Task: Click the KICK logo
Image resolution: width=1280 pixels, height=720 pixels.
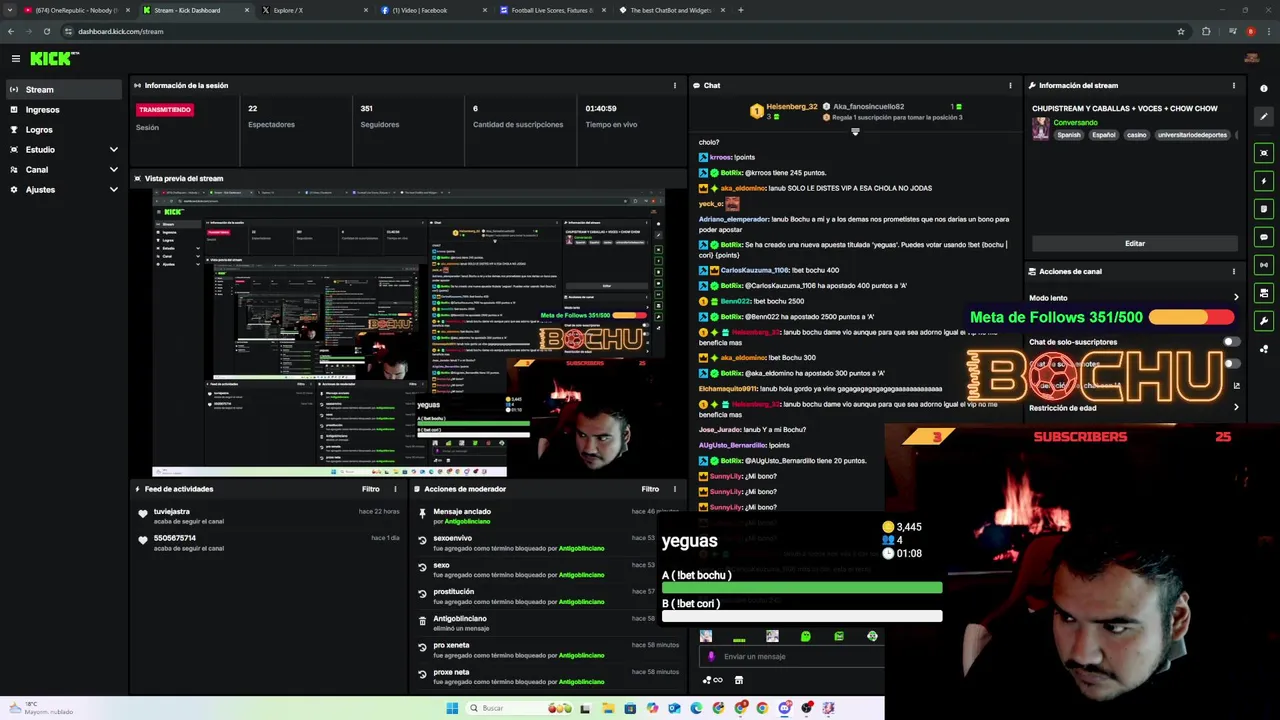Action: coord(50,59)
